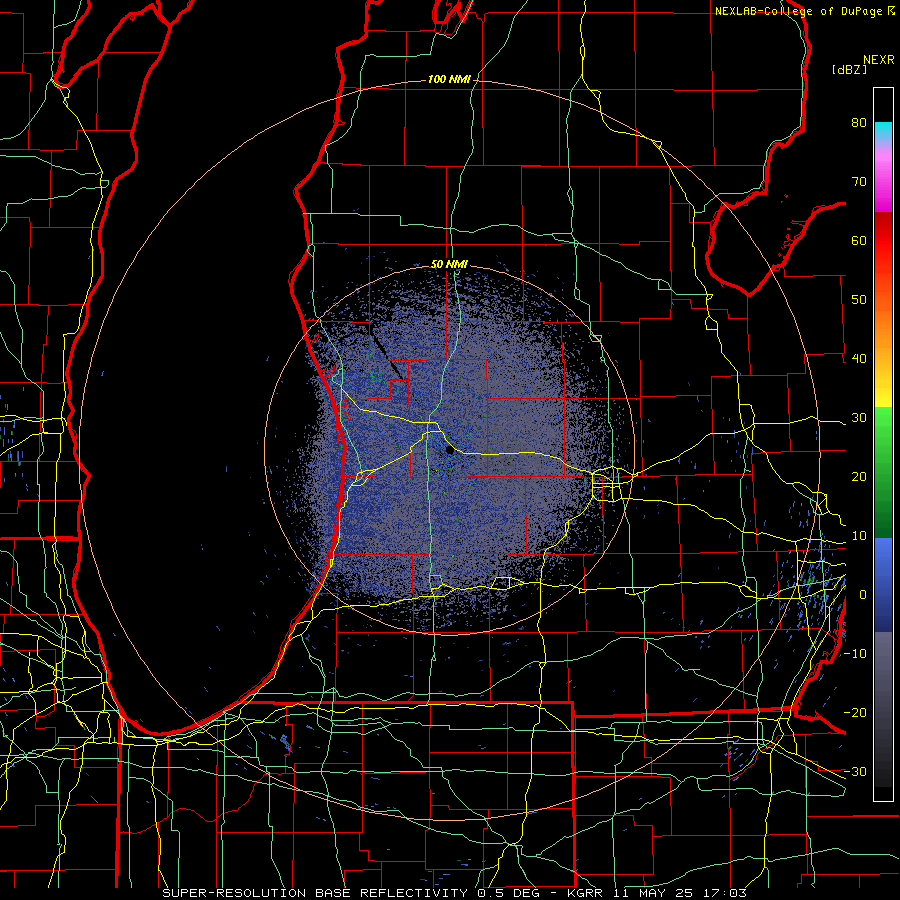Click the 40 value on the dBZ scale
This screenshot has width=900, height=900.
[x=859, y=359]
